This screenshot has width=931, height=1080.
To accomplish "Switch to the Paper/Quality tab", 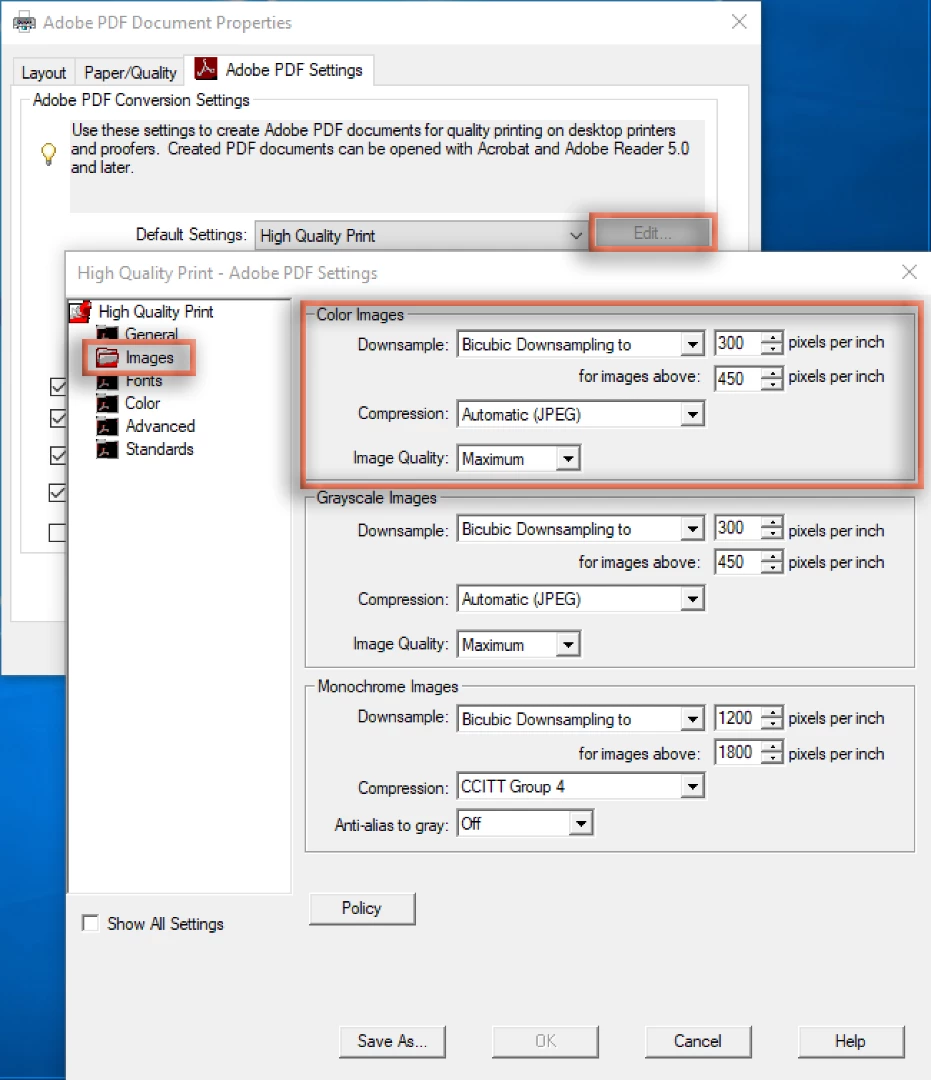I will pyautogui.click(x=130, y=72).
